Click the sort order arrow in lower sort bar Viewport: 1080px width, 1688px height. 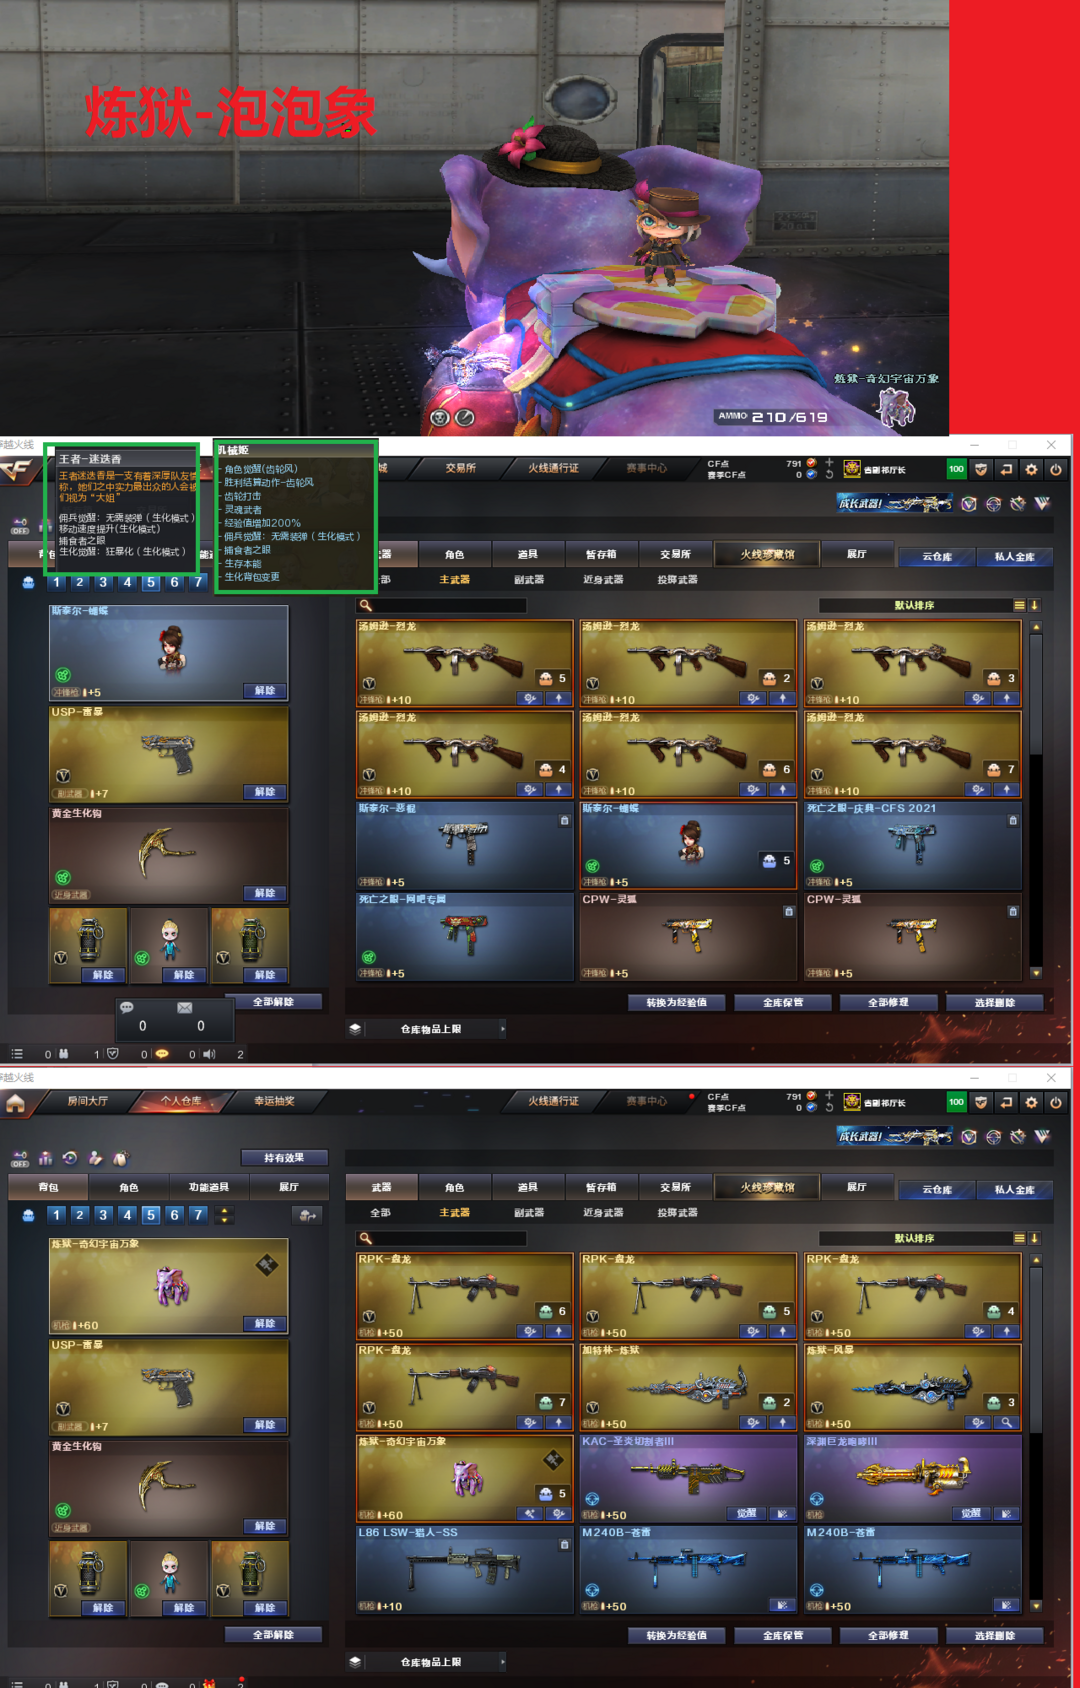coord(1034,1238)
